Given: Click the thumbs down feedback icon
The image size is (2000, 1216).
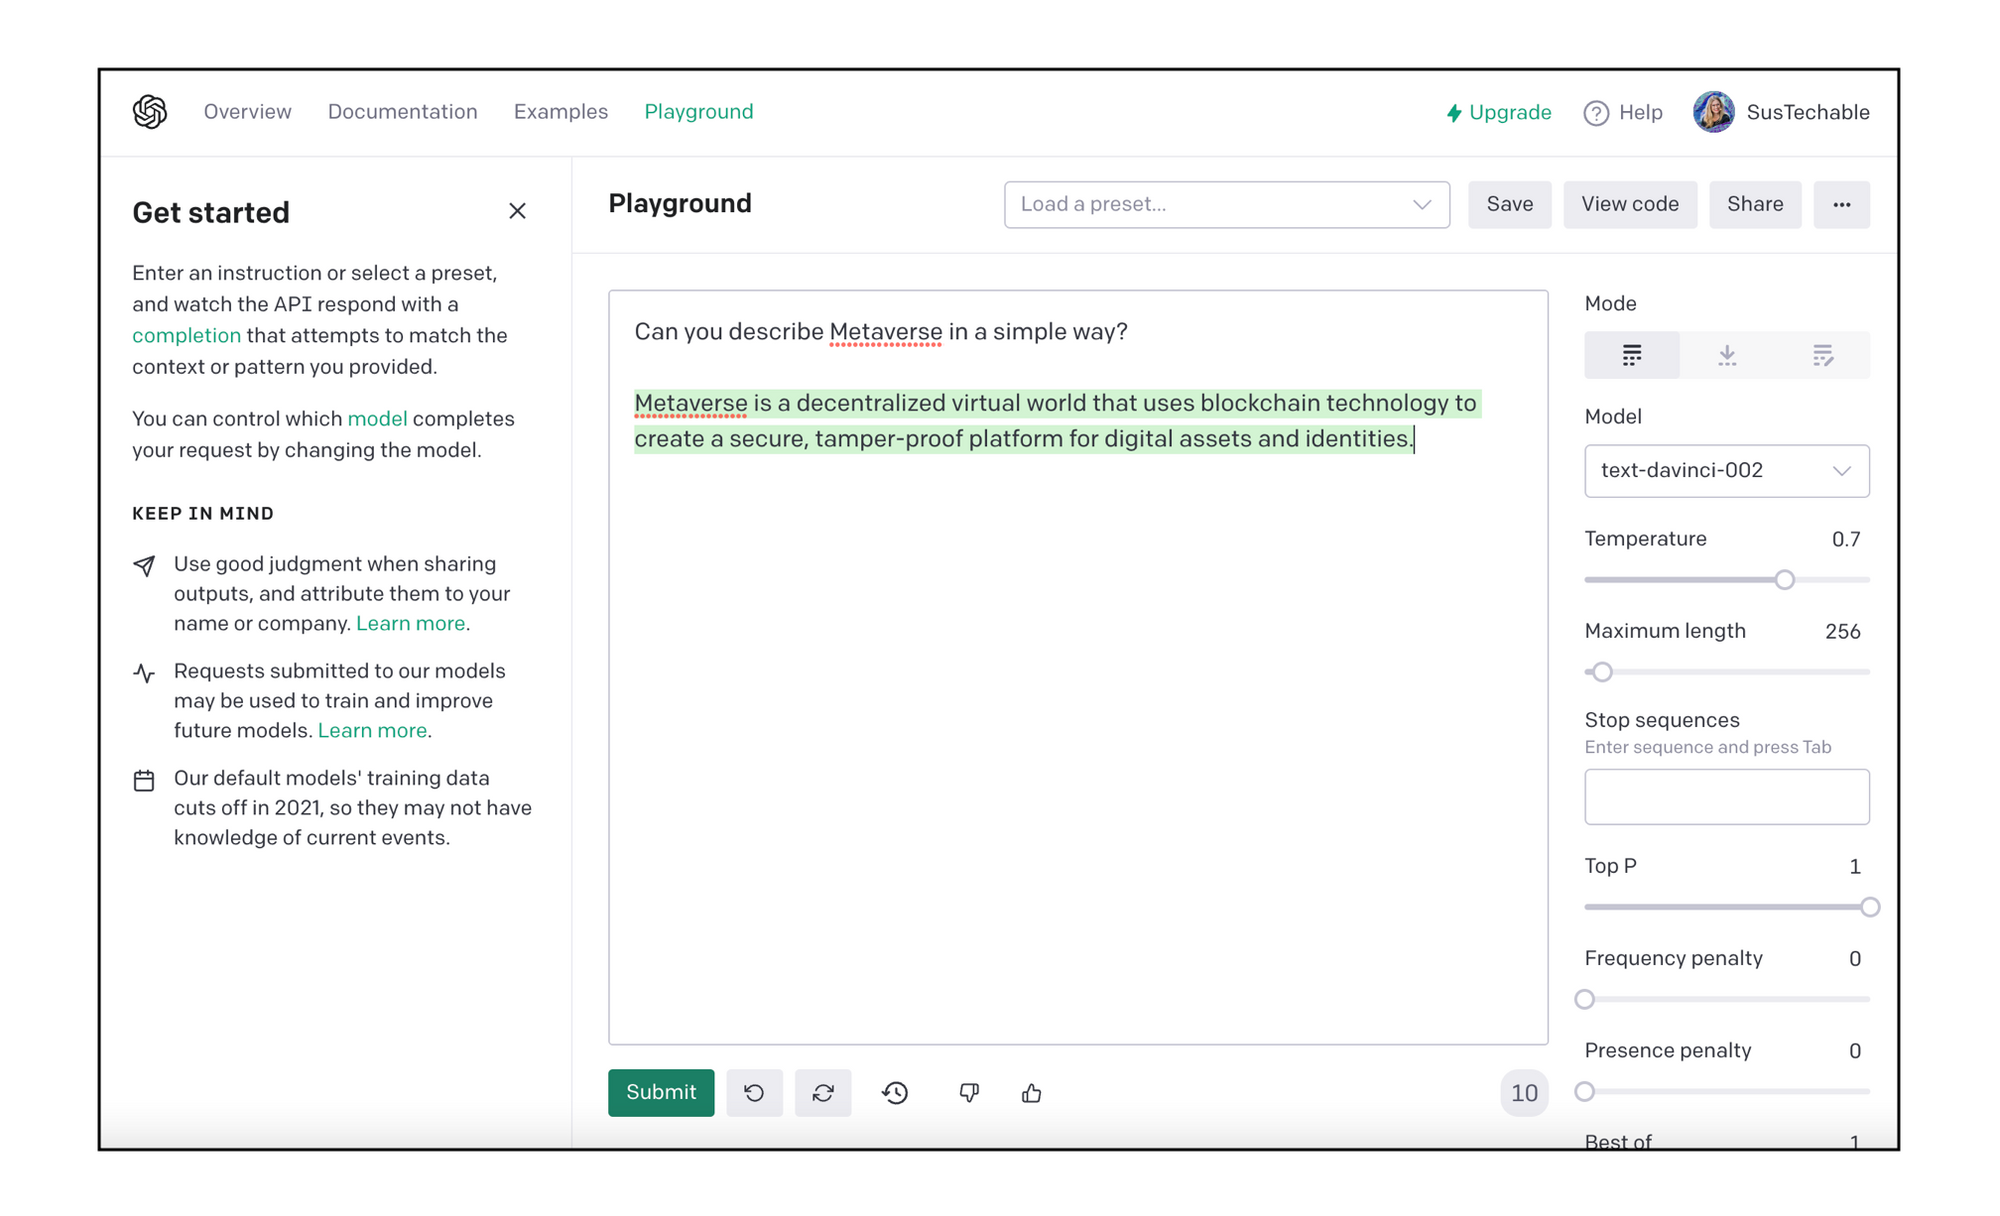Looking at the screenshot, I should coord(968,1093).
